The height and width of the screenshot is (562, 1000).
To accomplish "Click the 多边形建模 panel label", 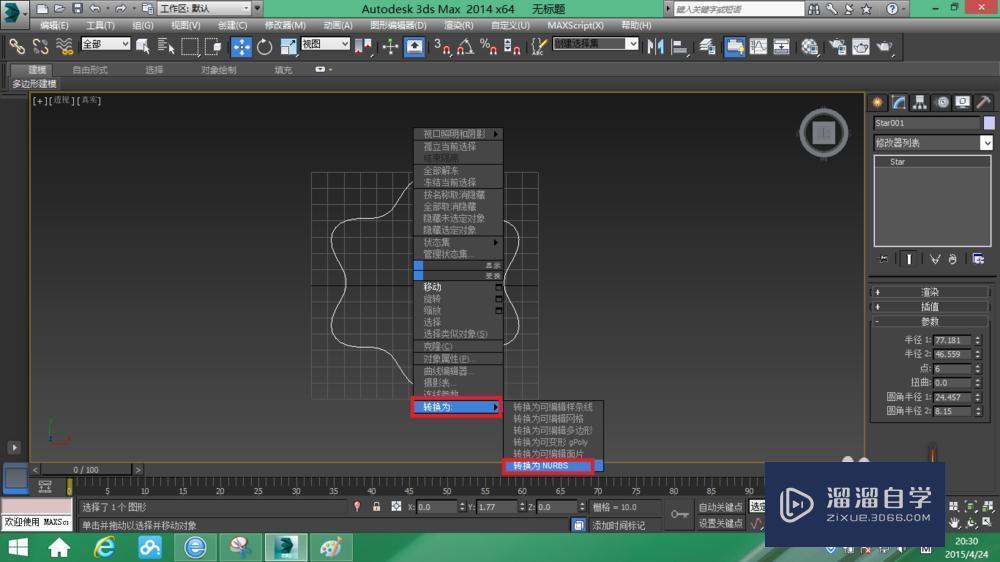I will (x=34, y=84).
